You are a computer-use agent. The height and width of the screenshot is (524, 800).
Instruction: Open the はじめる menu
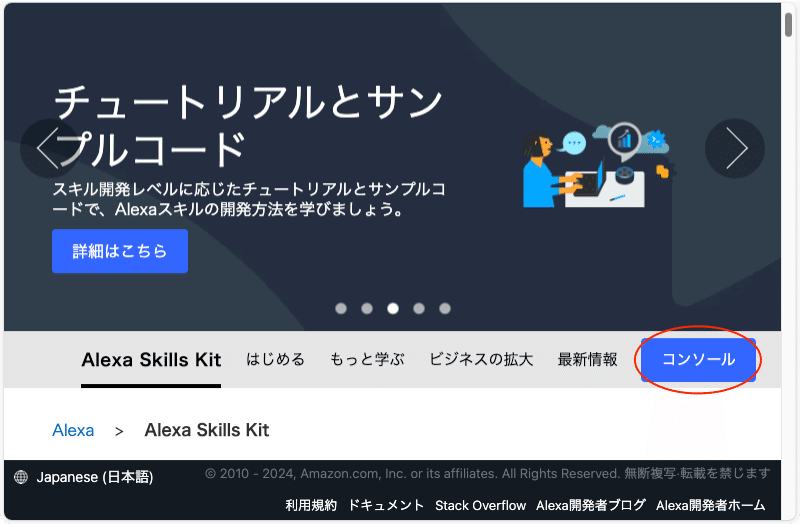coord(276,359)
